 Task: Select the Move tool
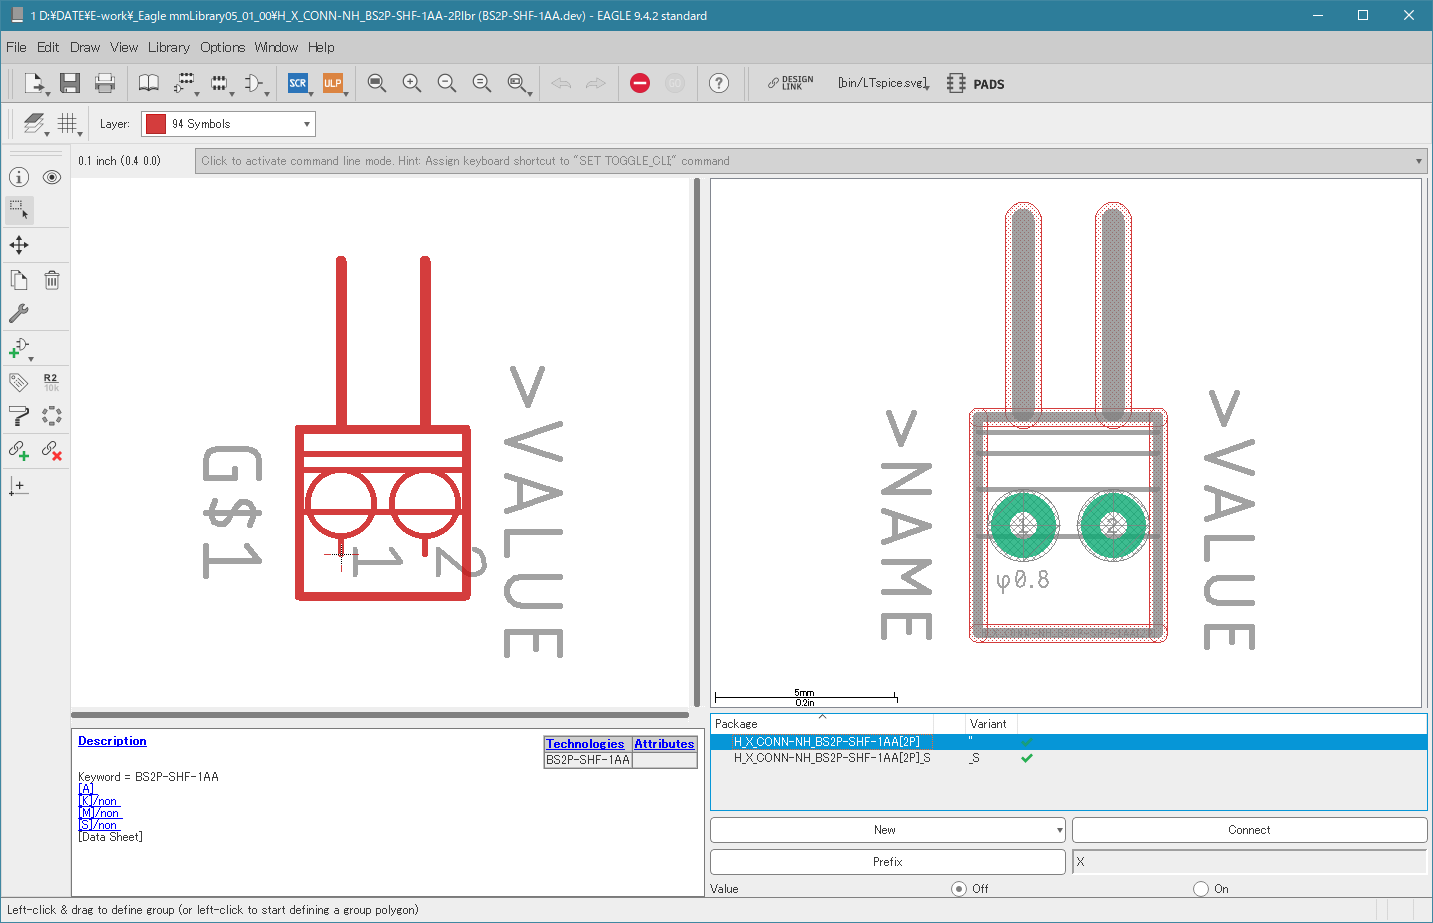coord(19,245)
